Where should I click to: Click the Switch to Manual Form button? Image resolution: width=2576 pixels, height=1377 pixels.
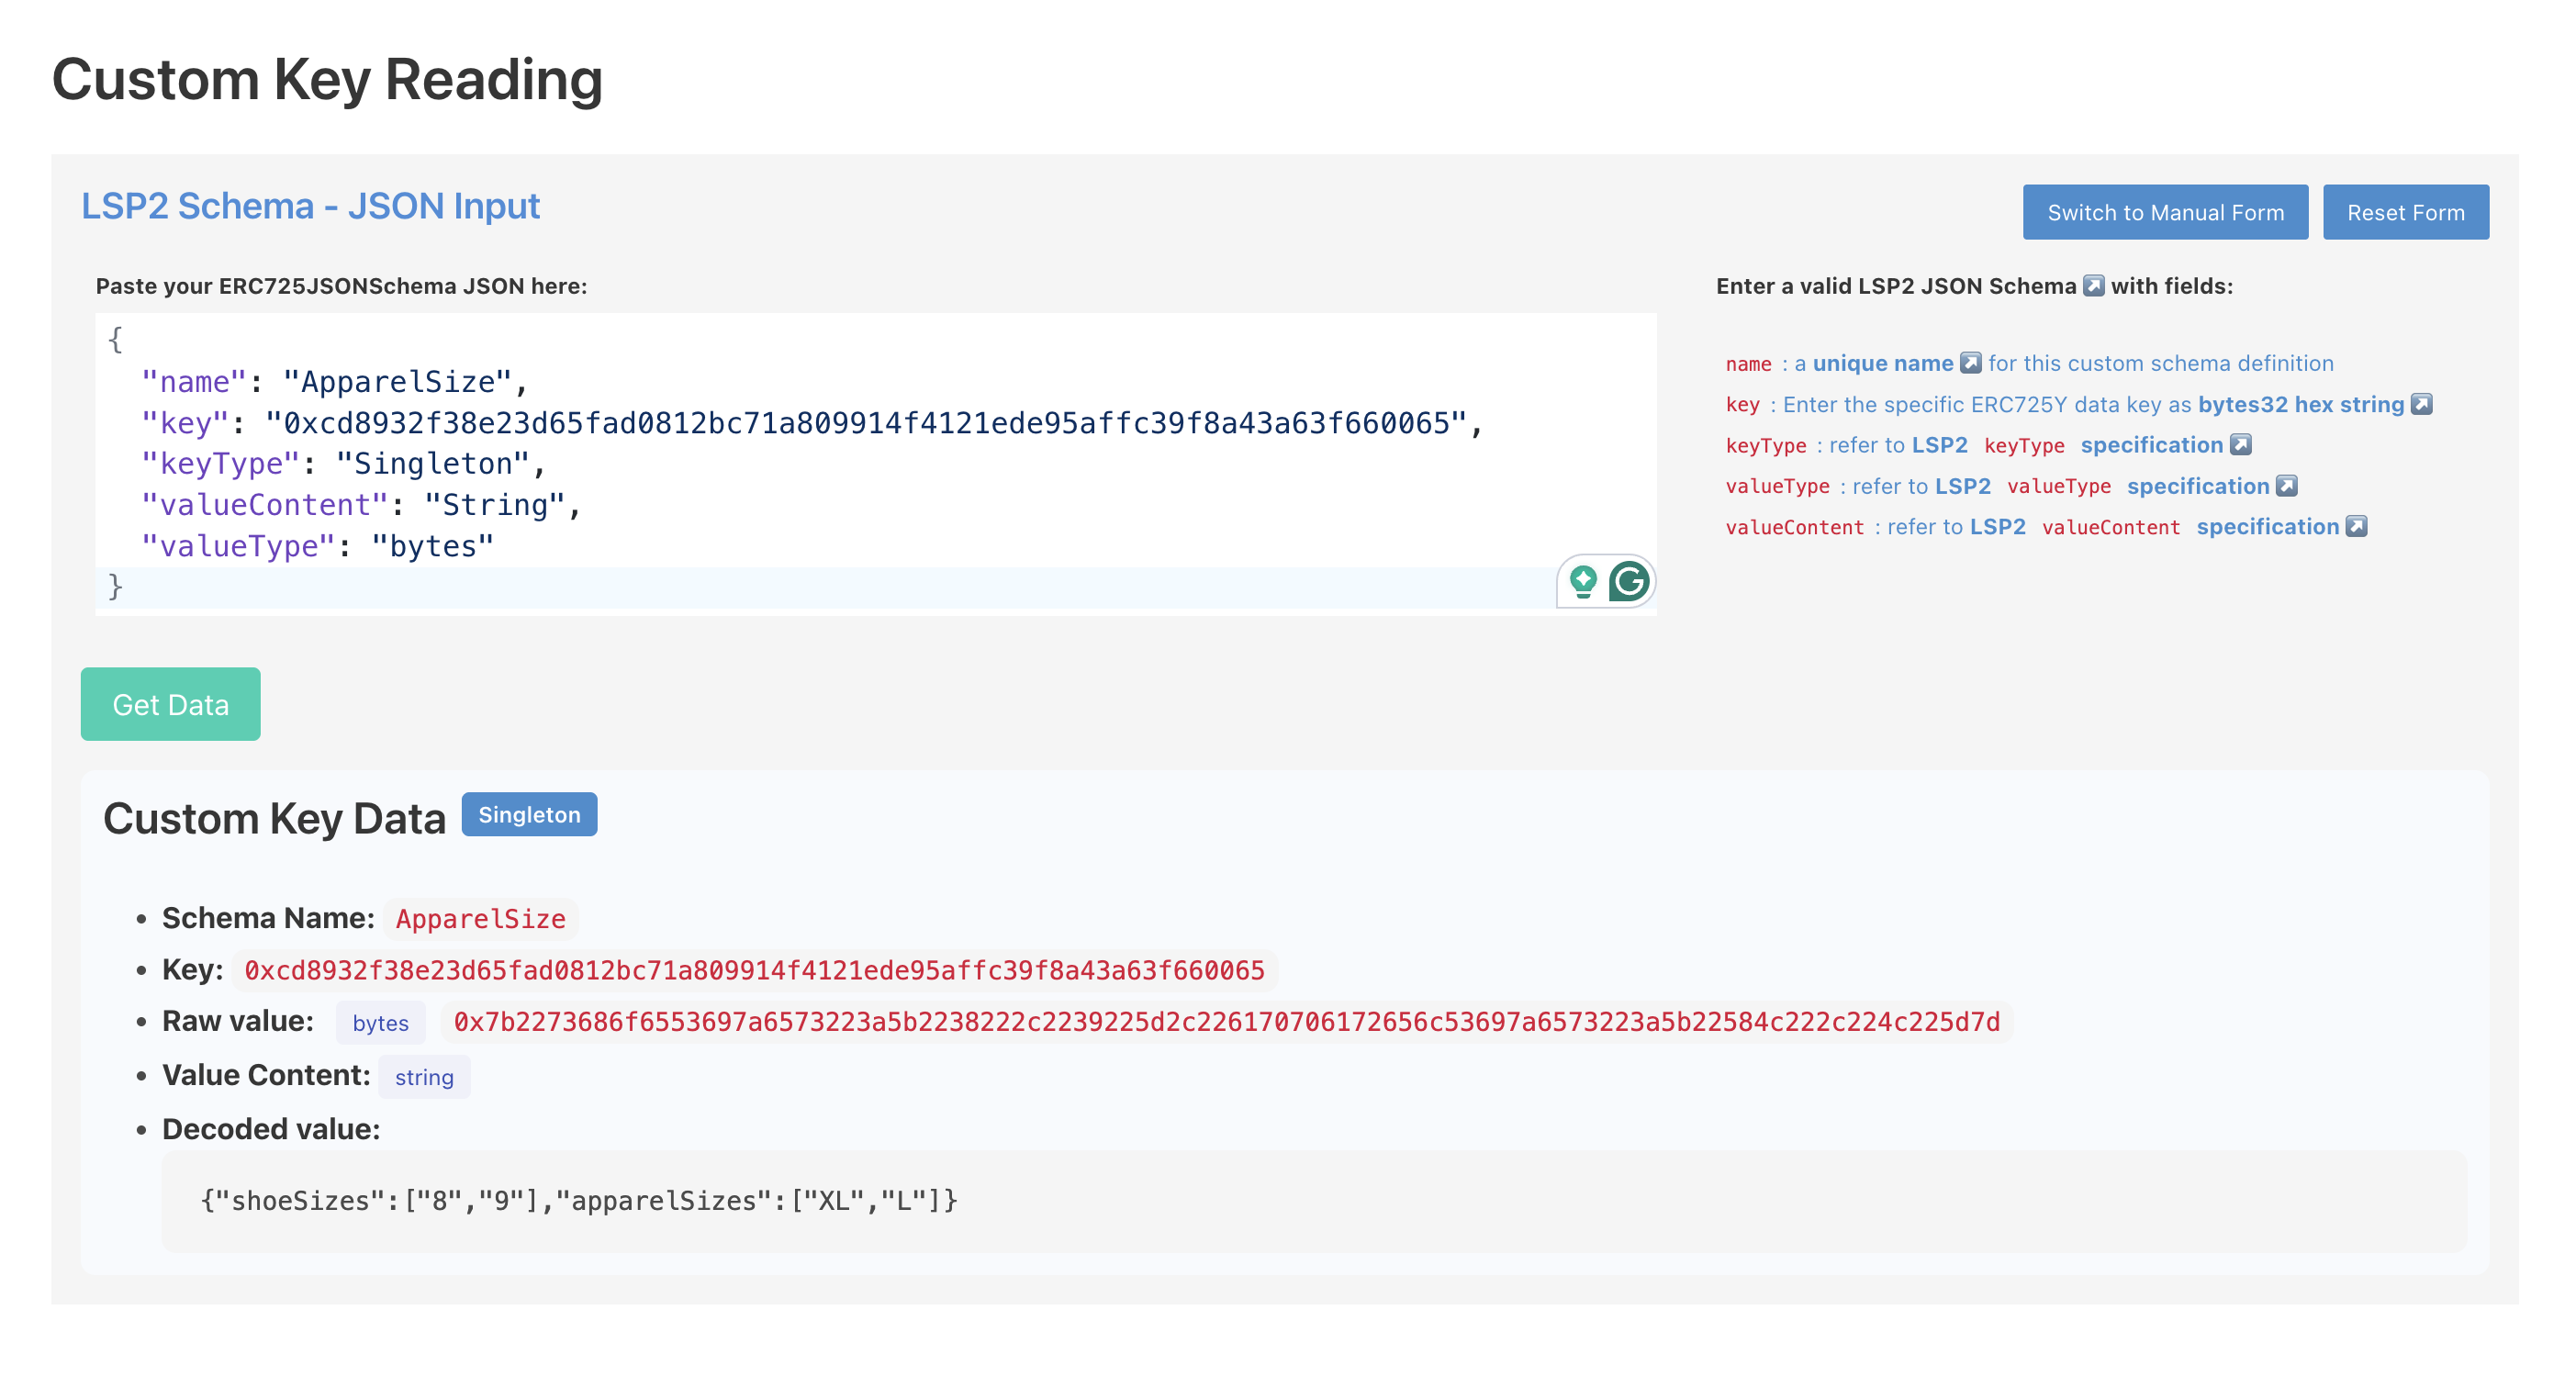coord(2166,211)
